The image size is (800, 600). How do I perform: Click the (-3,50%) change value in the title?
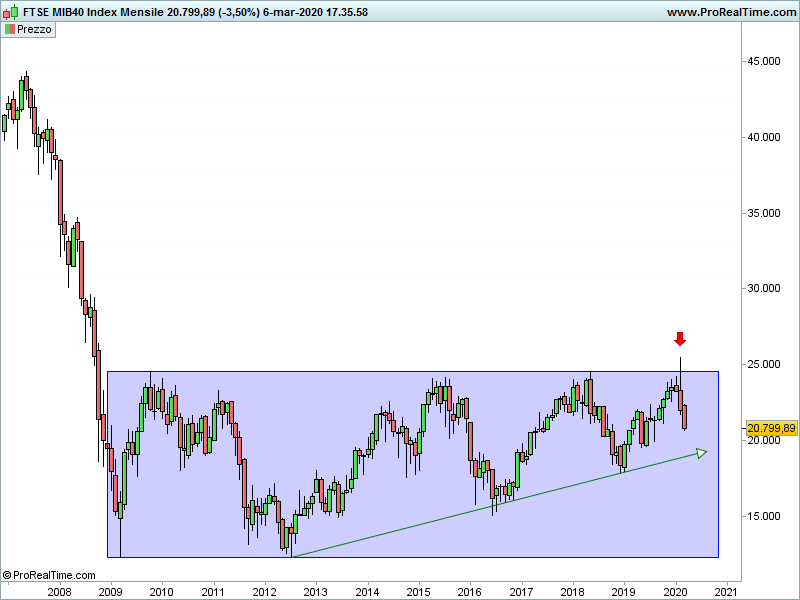click(x=239, y=12)
